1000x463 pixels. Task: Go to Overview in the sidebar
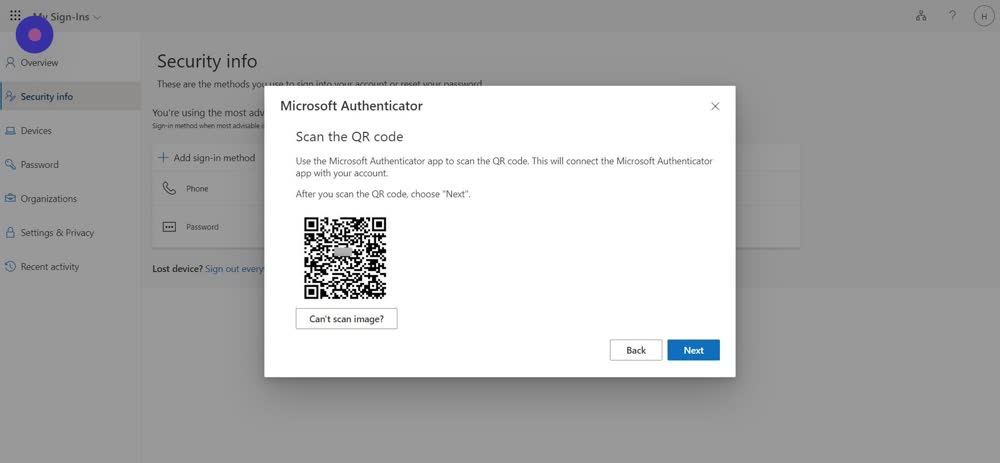pyautogui.click(x=70, y=62)
